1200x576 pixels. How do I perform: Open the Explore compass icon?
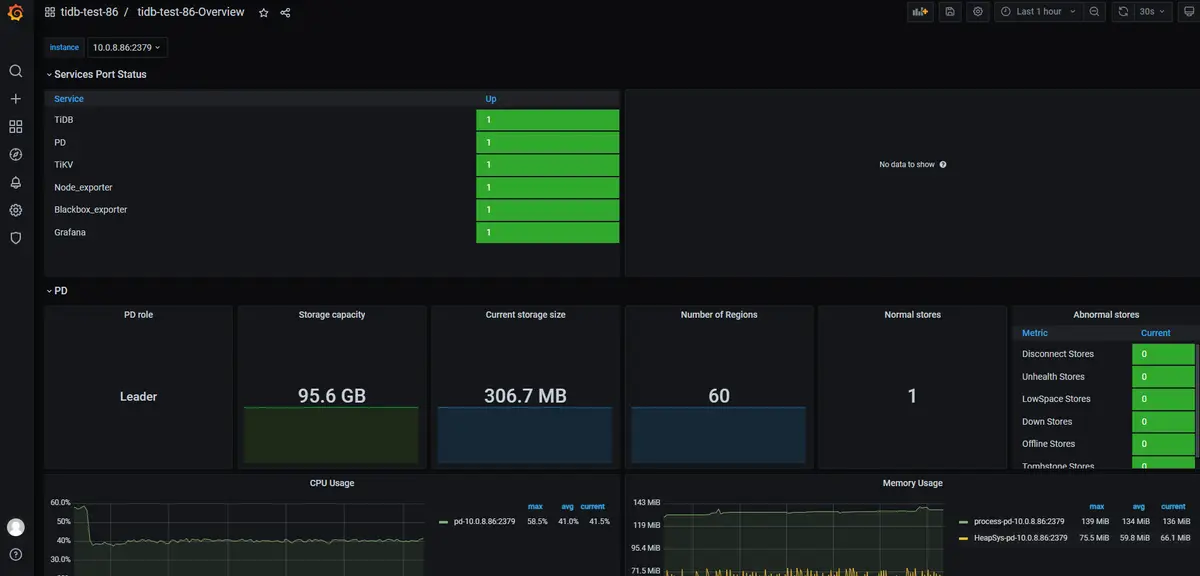point(15,155)
